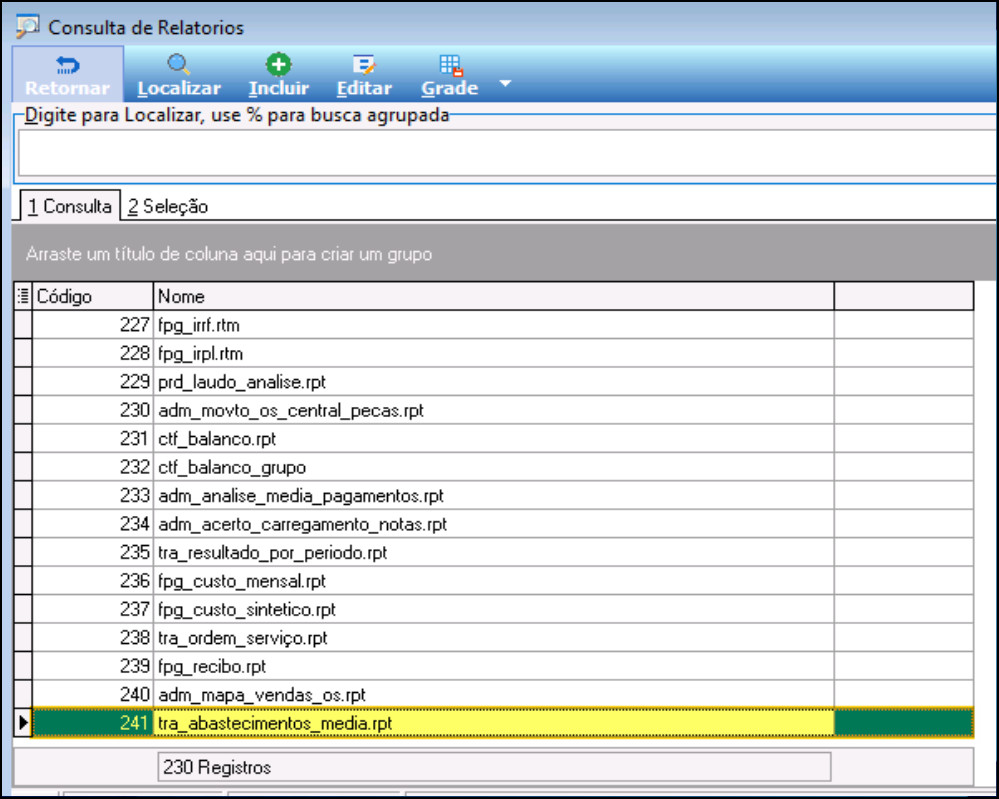The width and height of the screenshot is (999, 799).
Task: Select row fpg_recibo.rpt
Action: tap(494, 666)
